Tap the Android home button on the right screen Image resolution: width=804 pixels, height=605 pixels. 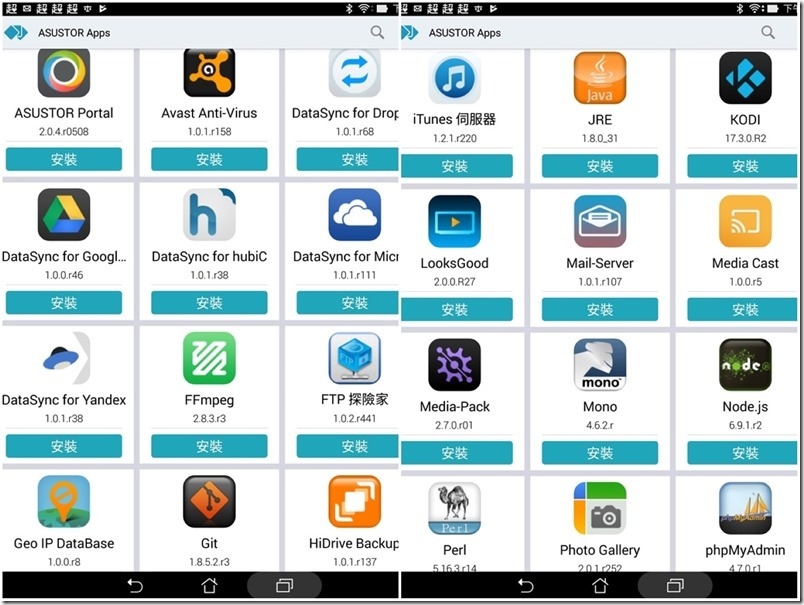(600, 585)
